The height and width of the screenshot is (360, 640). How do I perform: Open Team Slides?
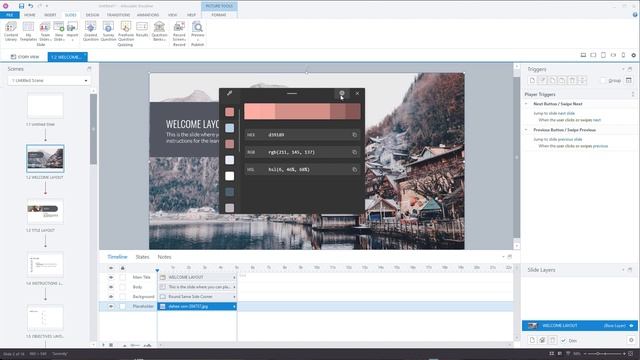point(45,31)
